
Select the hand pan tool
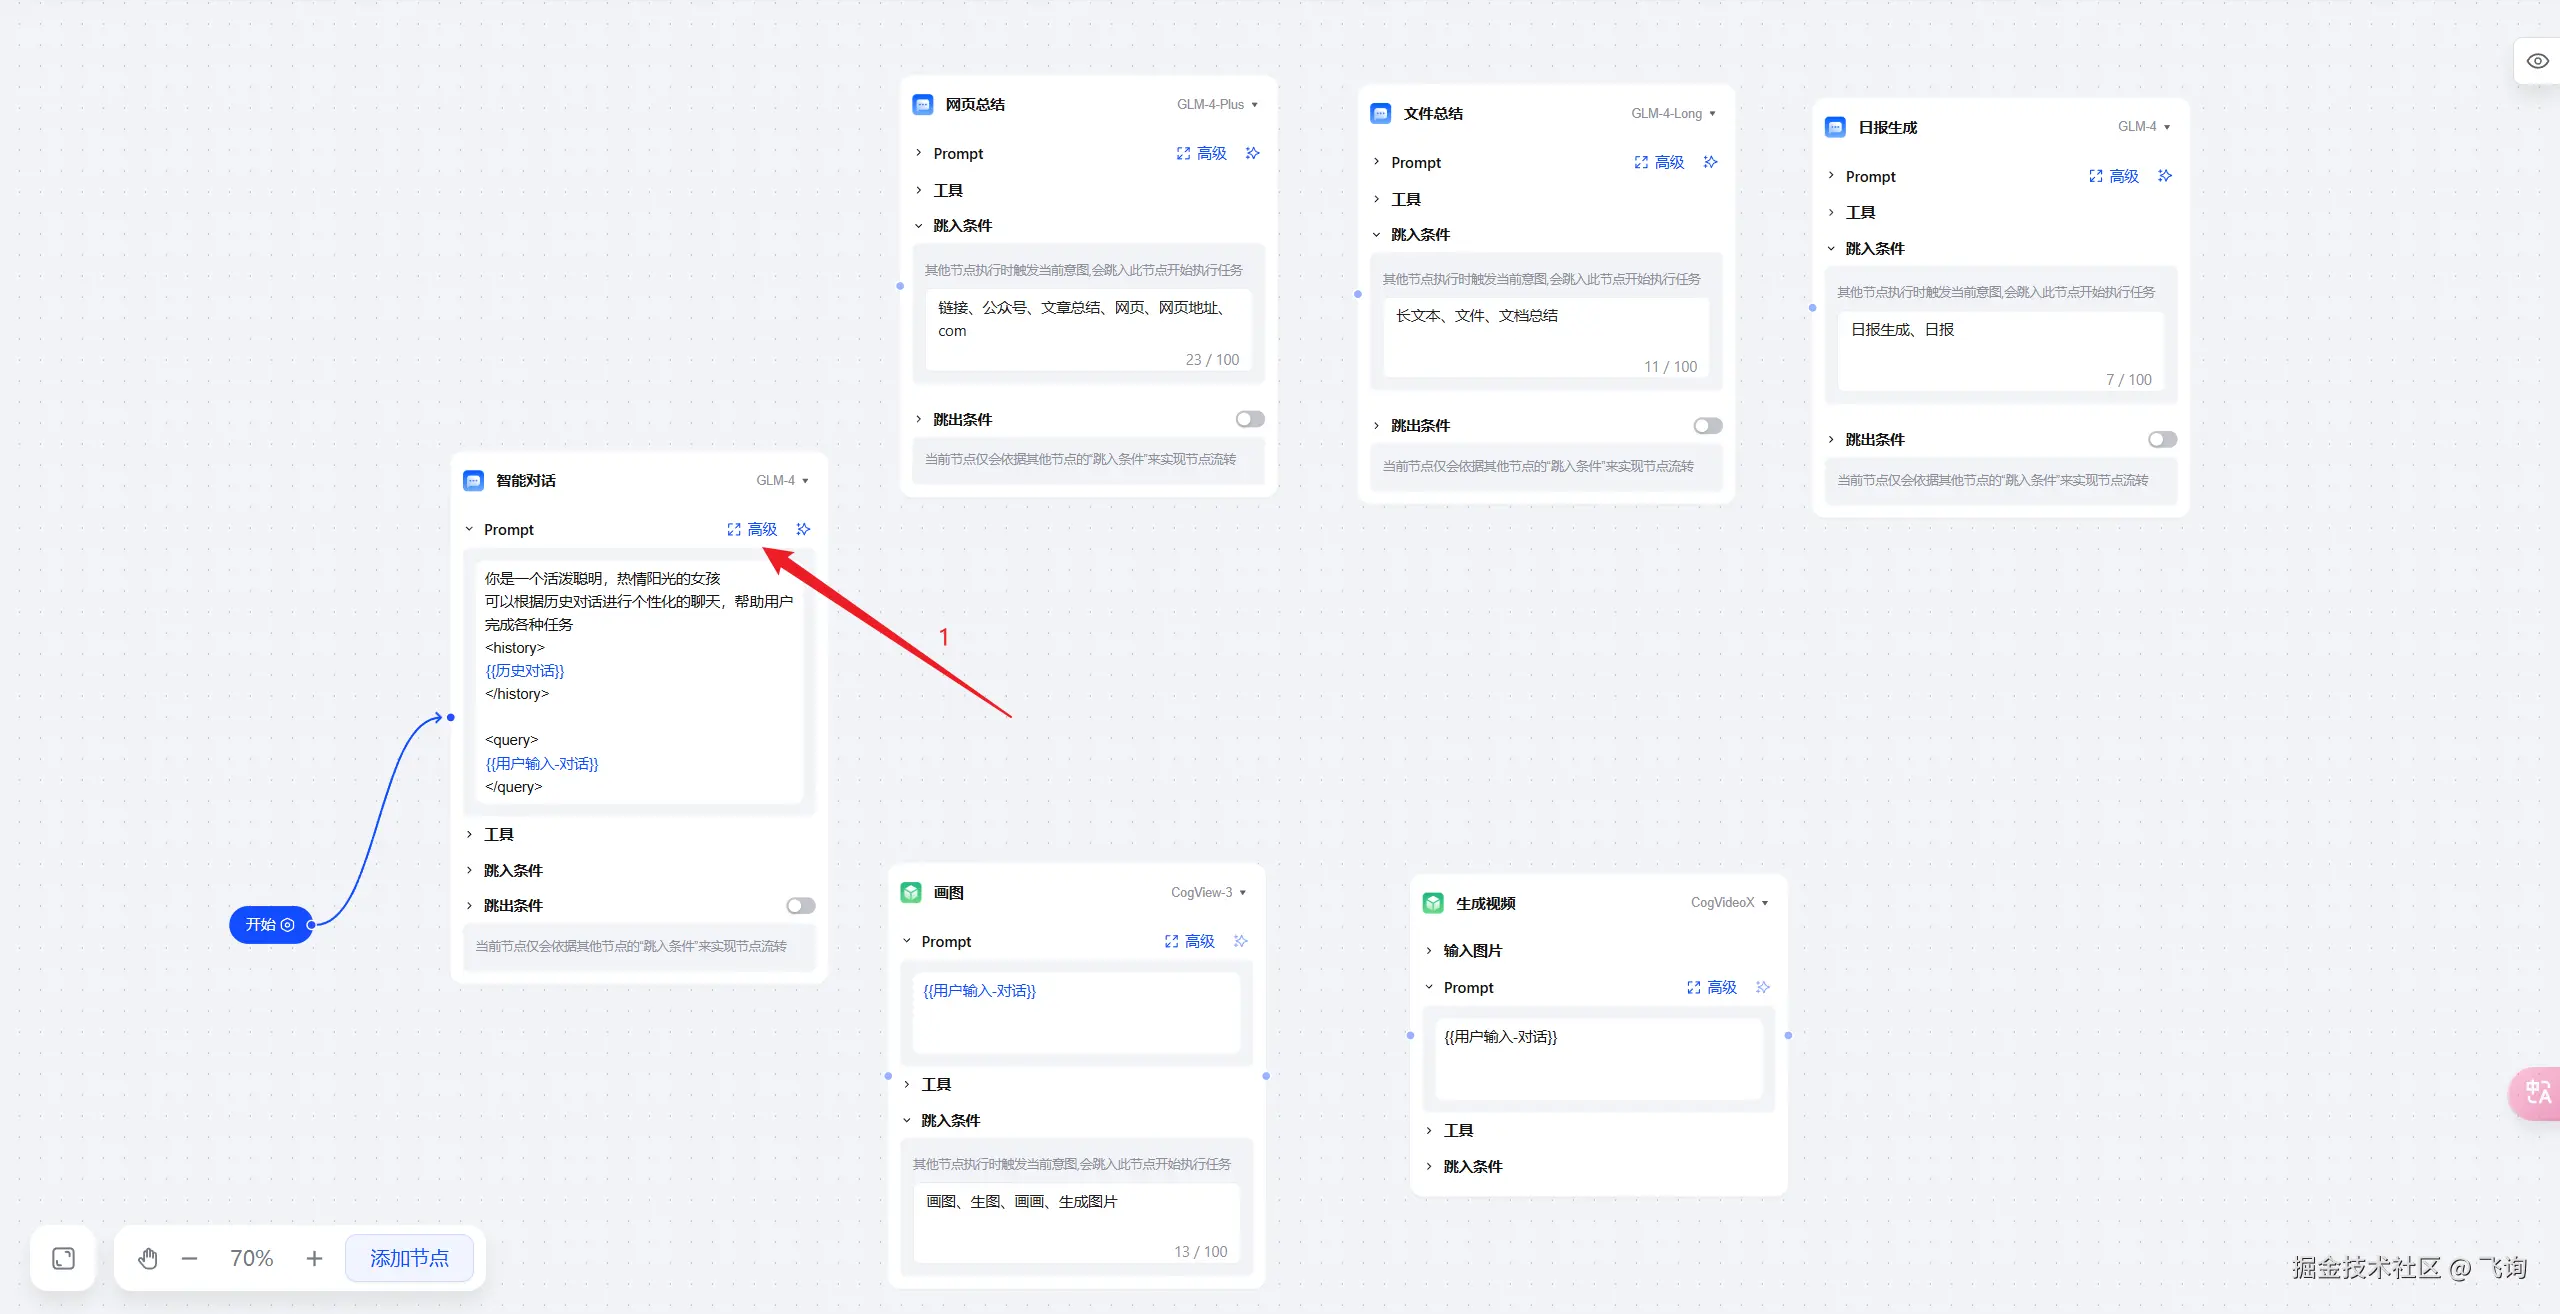[x=148, y=1258]
